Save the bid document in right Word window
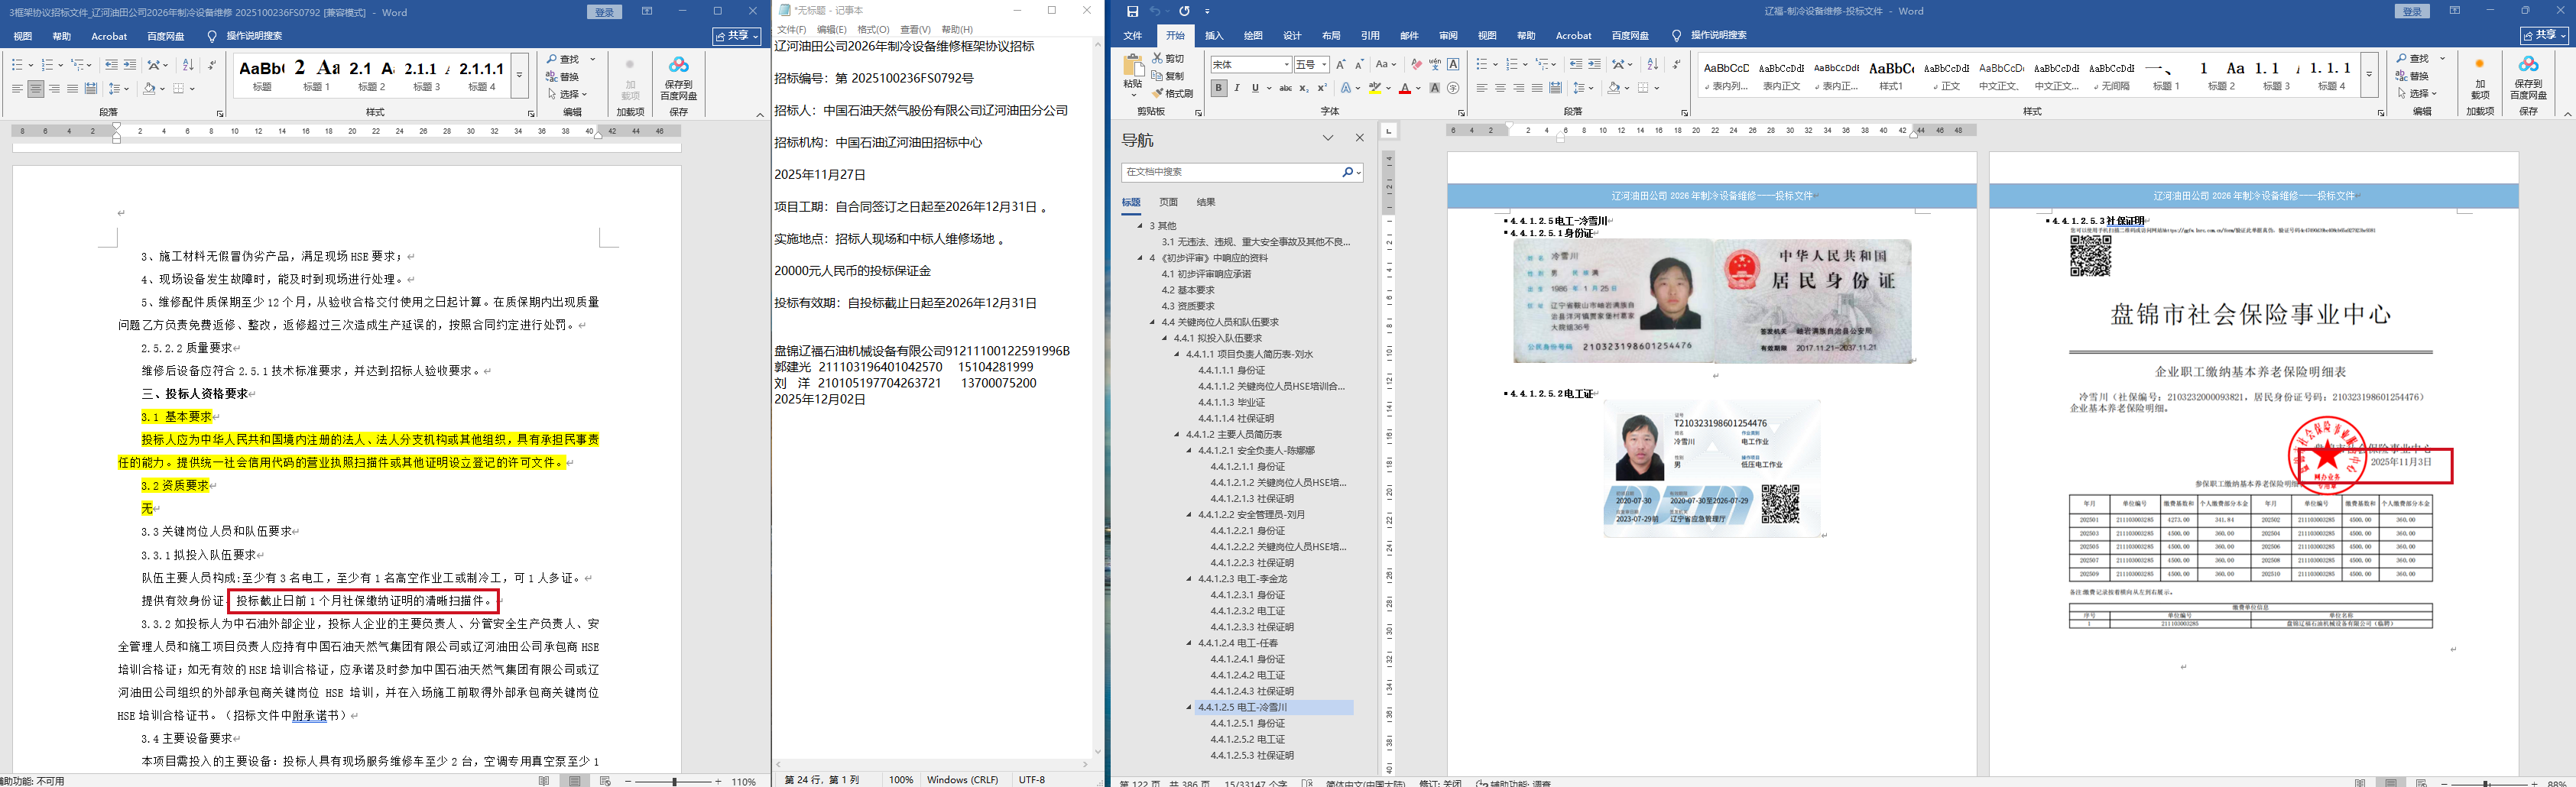 [x=1132, y=11]
